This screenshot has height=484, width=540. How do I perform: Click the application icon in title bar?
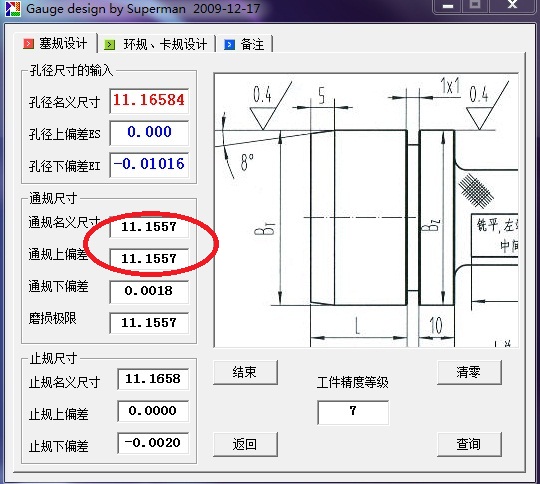pyautogui.click(x=13, y=9)
